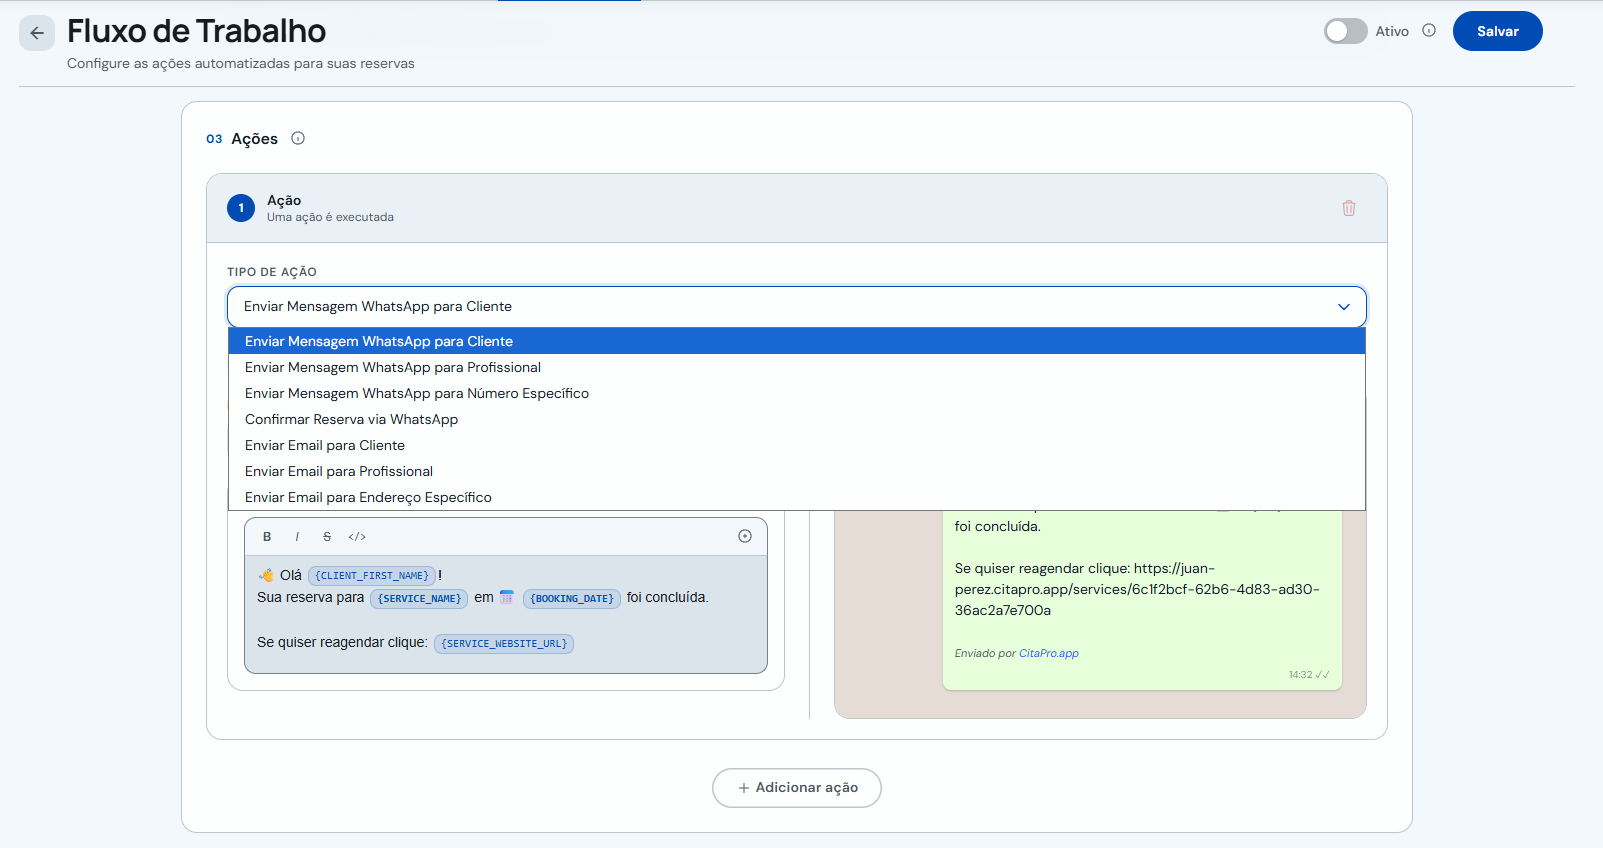Click the 14:32 timestamp in preview
The image size is (1603, 848).
coord(1300,675)
